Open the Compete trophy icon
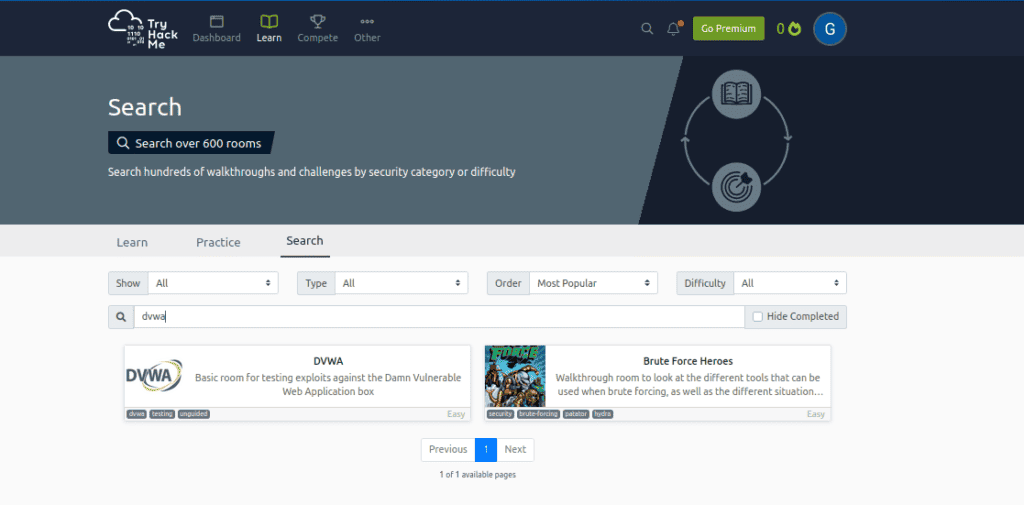This screenshot has height=505, width=1024. tap(317, 22)
